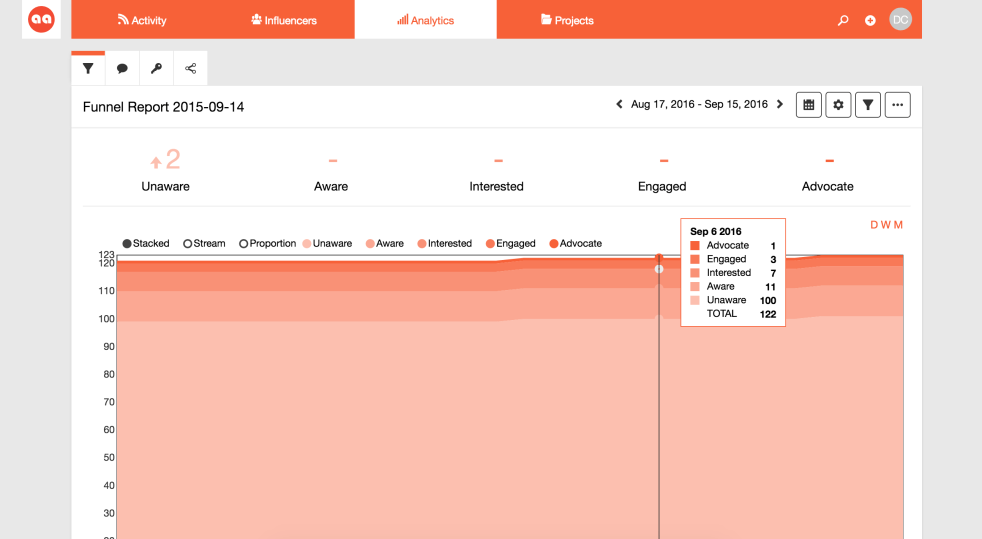Toggle the Engaged series in legend
Image resolution: width=982 pixels, height=539 pixels.
[510, 244]
